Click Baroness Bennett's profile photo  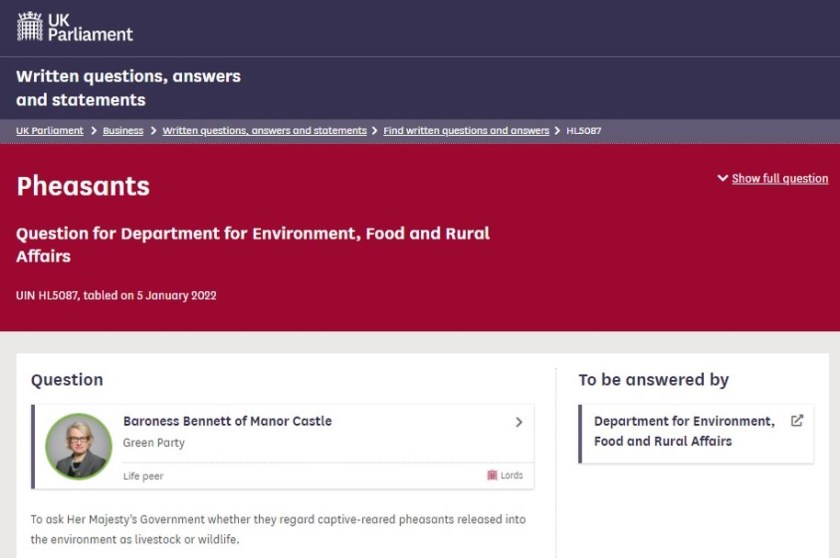pos(78,446)
